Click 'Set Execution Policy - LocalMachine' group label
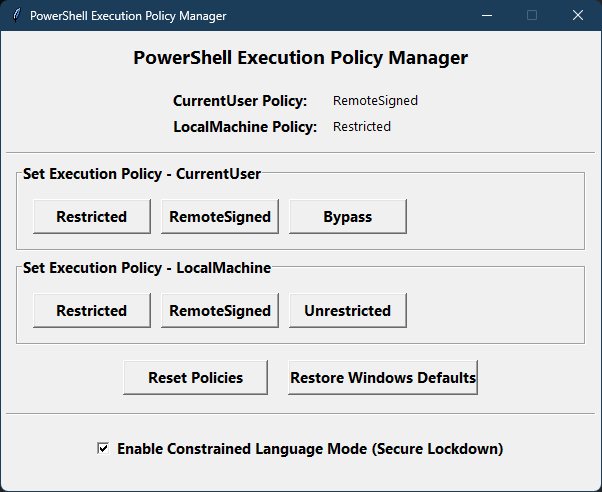The image size is (602, 492). point(147,268)
